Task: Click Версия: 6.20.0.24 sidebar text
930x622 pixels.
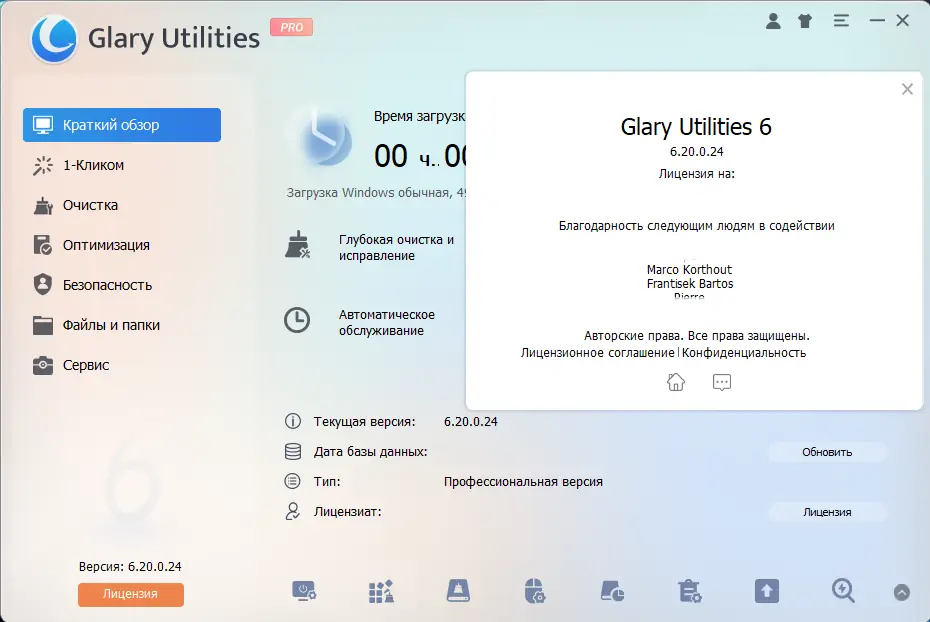Action: [x=130, y=566]
